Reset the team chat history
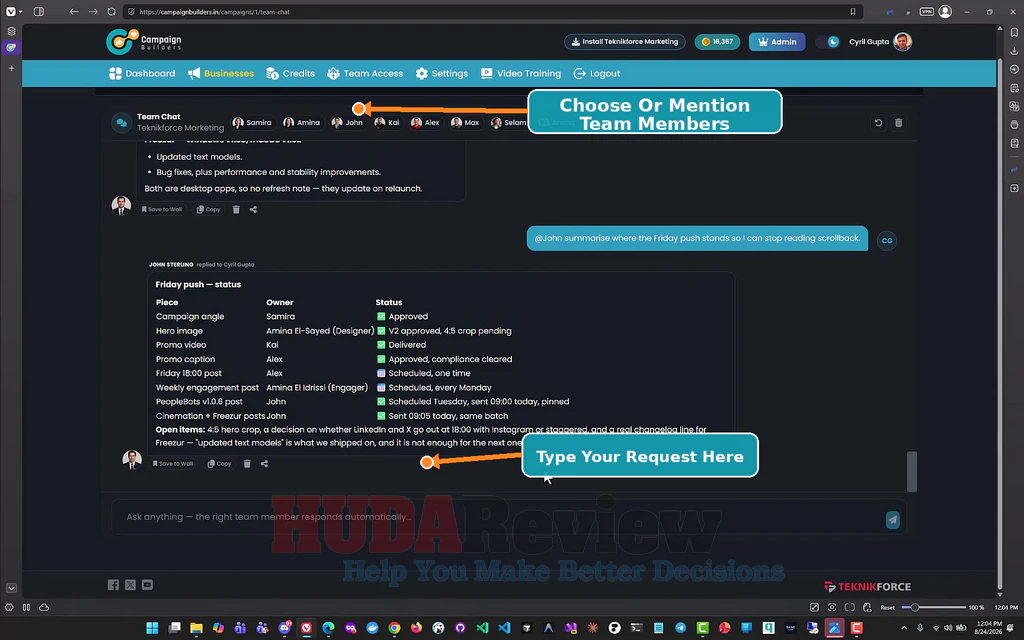This screenshot has height=640, width=1024. tap(878, 123)
